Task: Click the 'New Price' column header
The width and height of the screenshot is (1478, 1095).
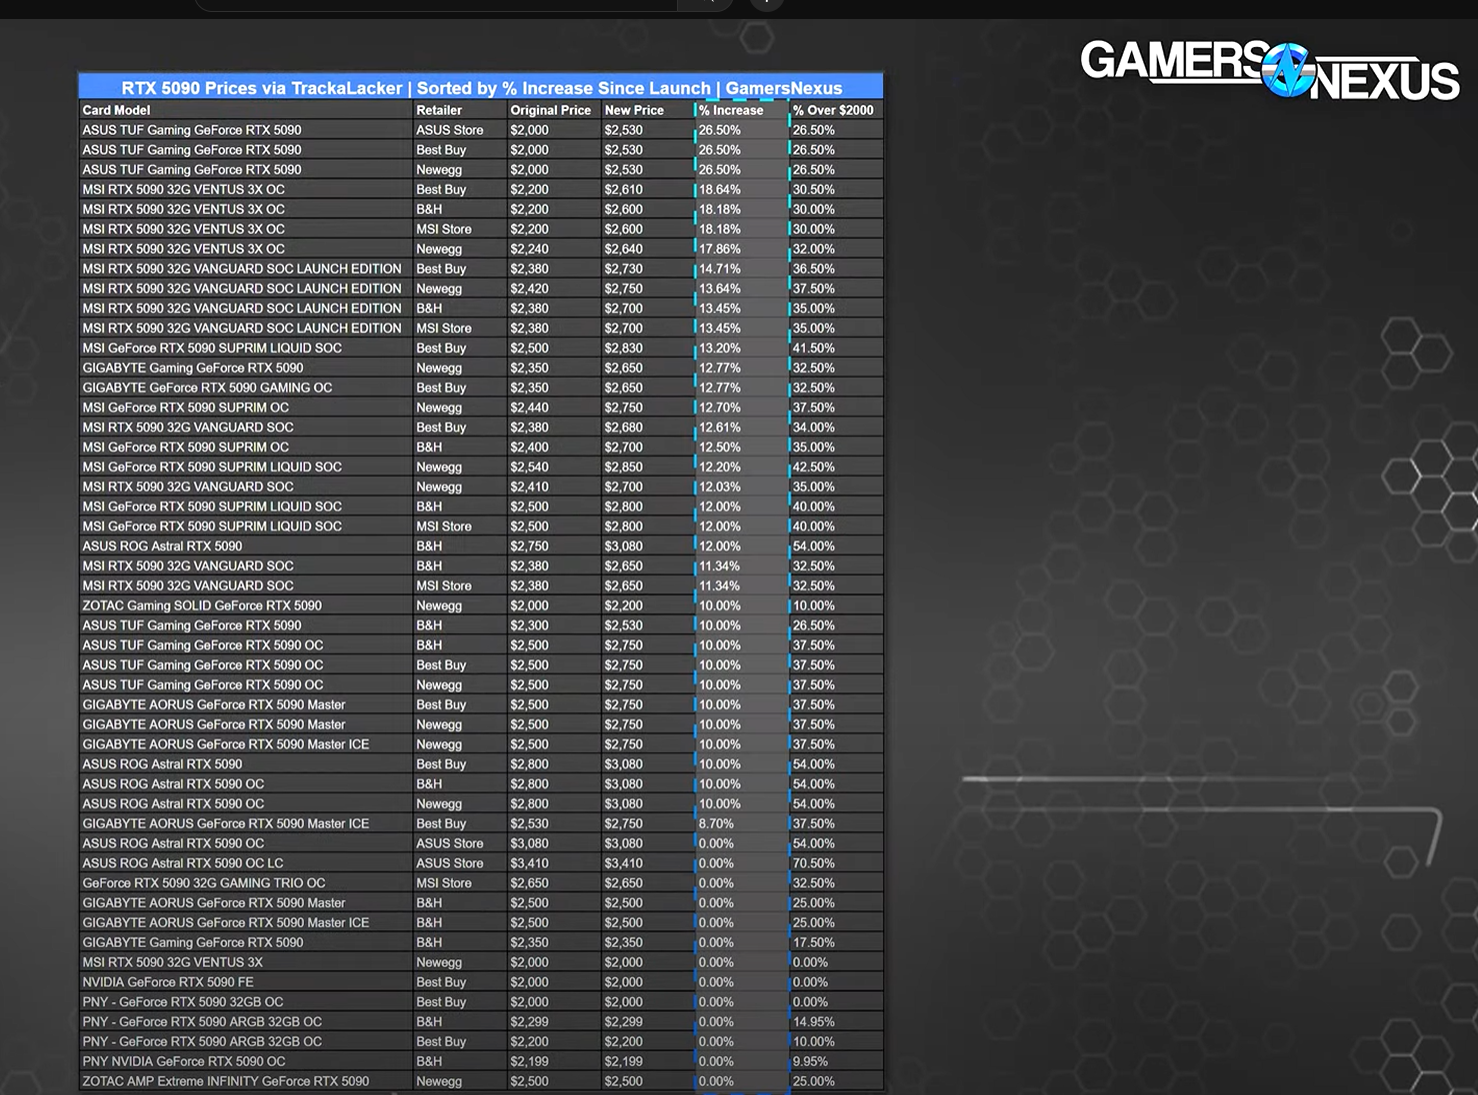Action: point(634,110)
